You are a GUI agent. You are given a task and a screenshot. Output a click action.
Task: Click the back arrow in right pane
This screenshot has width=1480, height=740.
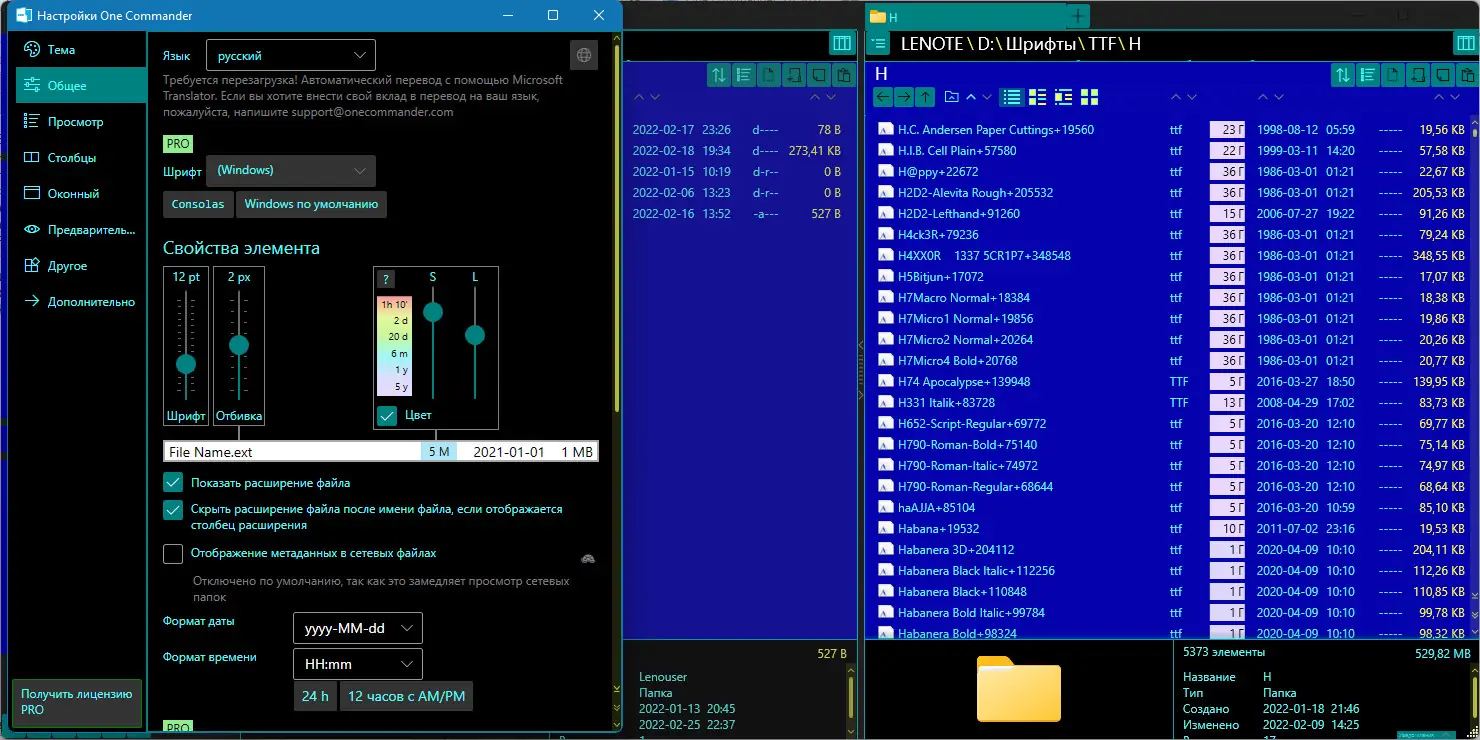click(x=882, y=97)
